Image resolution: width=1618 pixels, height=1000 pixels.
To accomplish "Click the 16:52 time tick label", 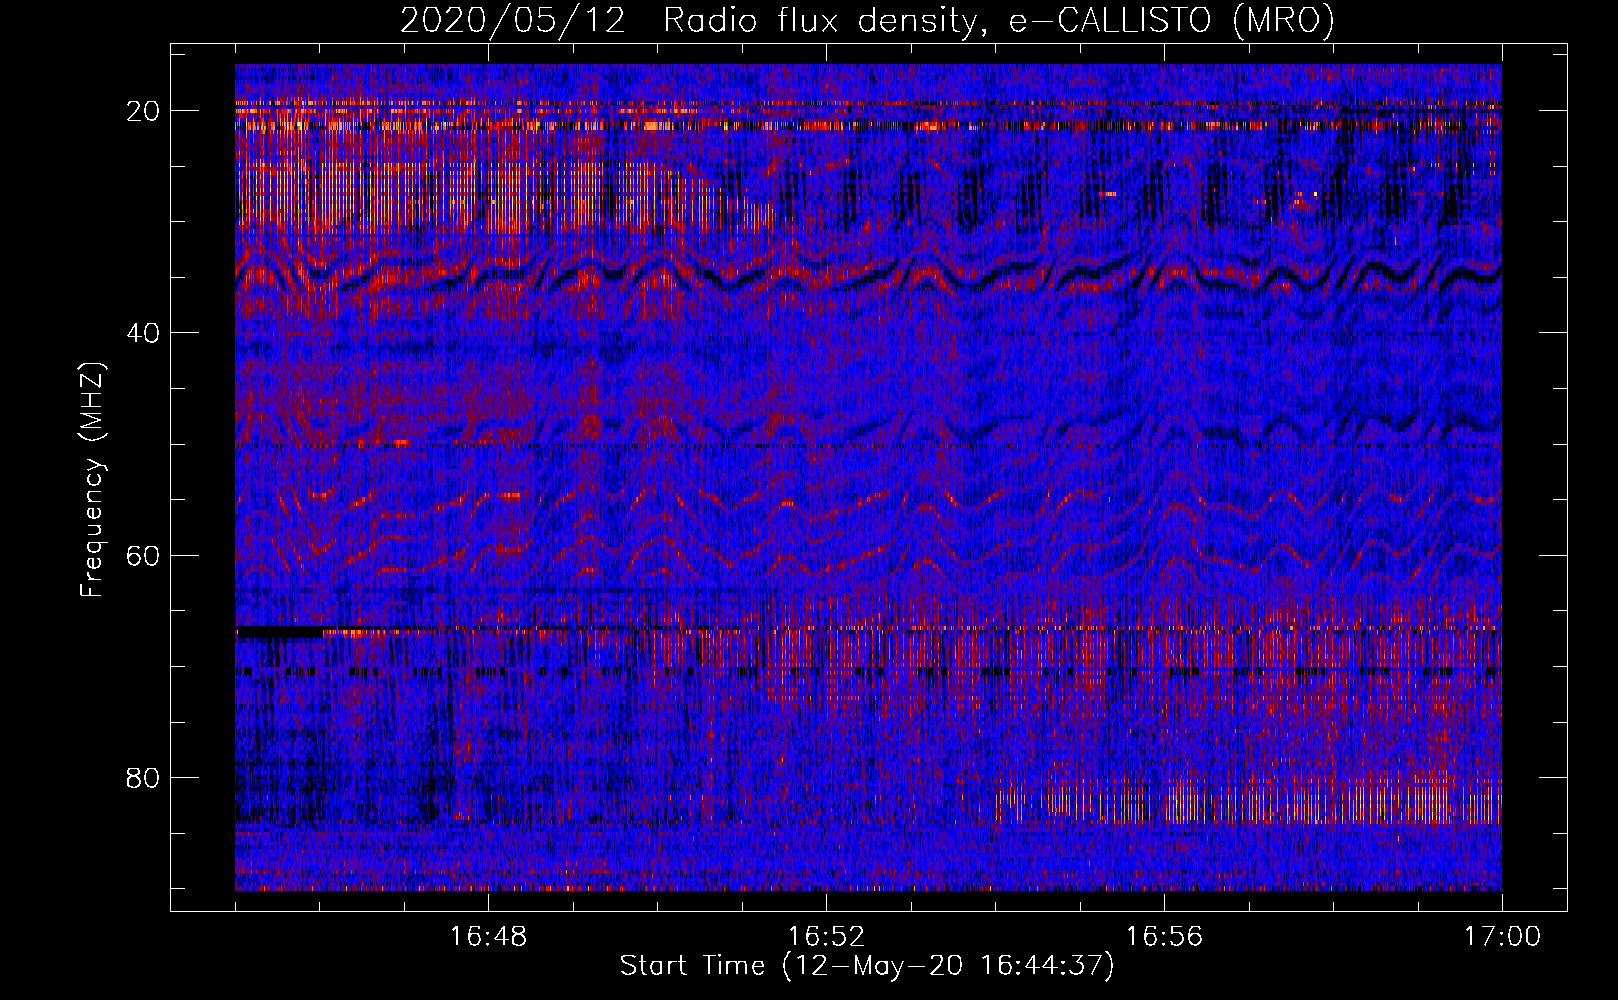I will [x=826, y=937].
